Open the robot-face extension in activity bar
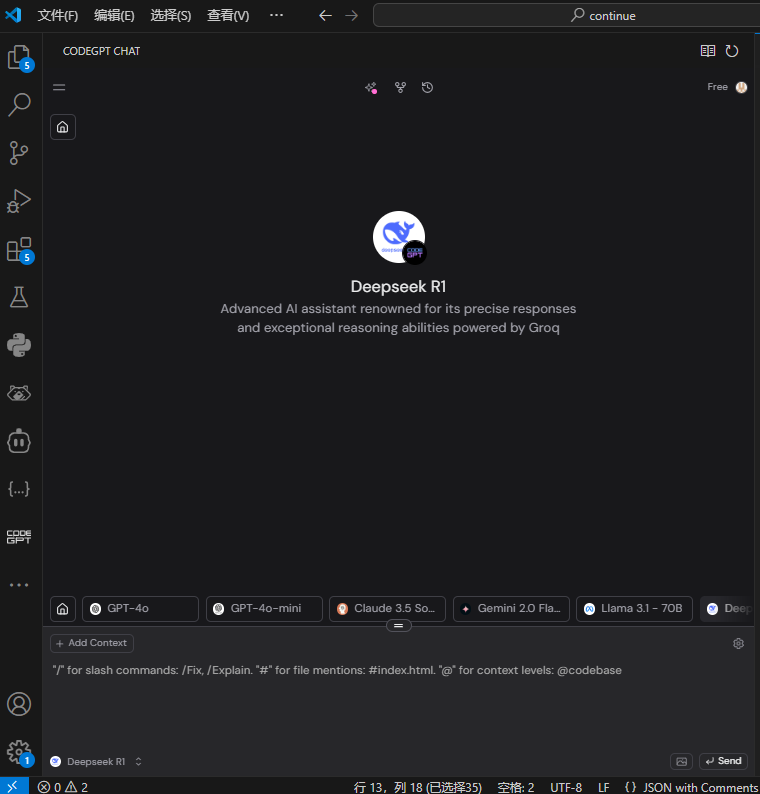The width and height of the screenshot is (760, 794). (x=19, y=441)
